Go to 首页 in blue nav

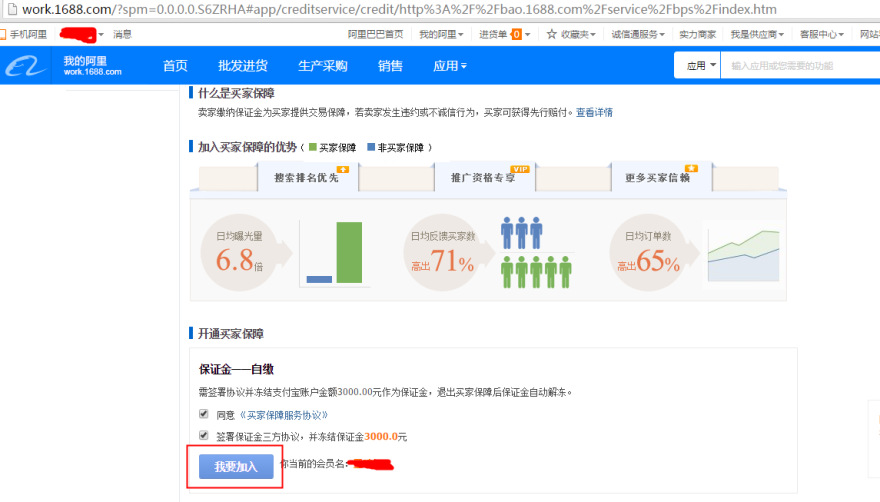pyautogui.click(x=175, y=66)
